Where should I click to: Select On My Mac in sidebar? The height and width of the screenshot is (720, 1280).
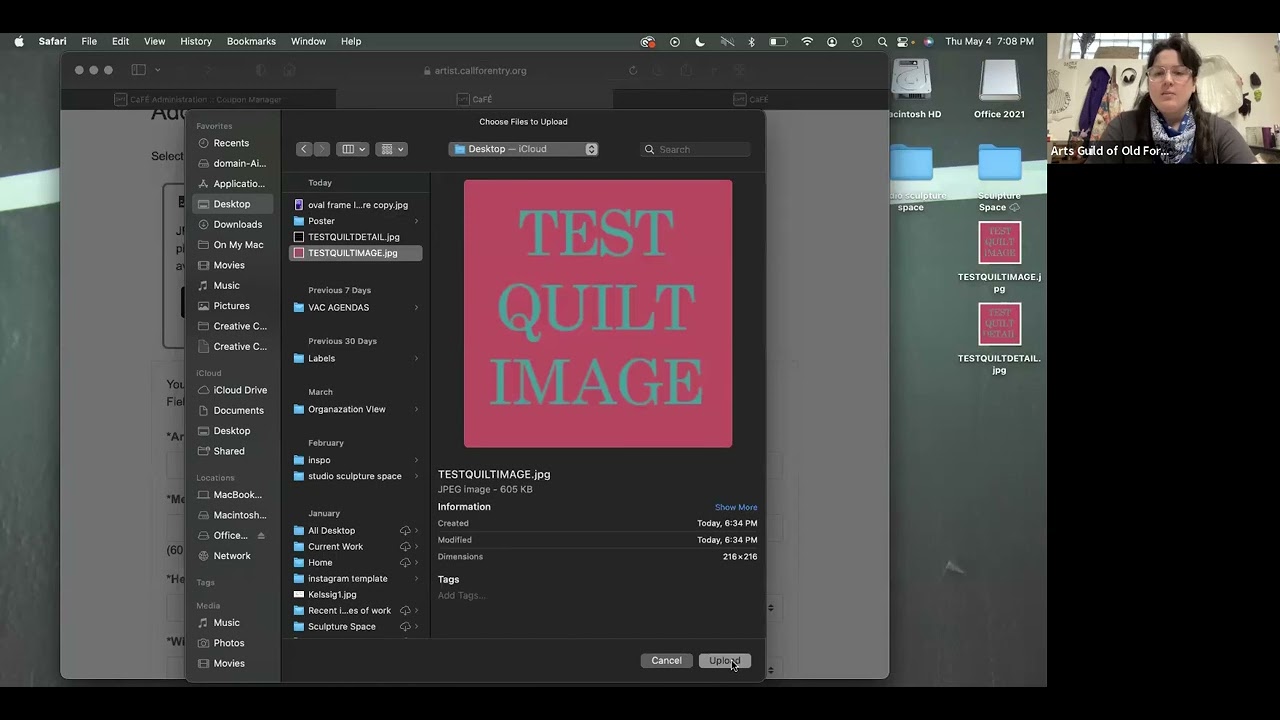coord(233,245)
